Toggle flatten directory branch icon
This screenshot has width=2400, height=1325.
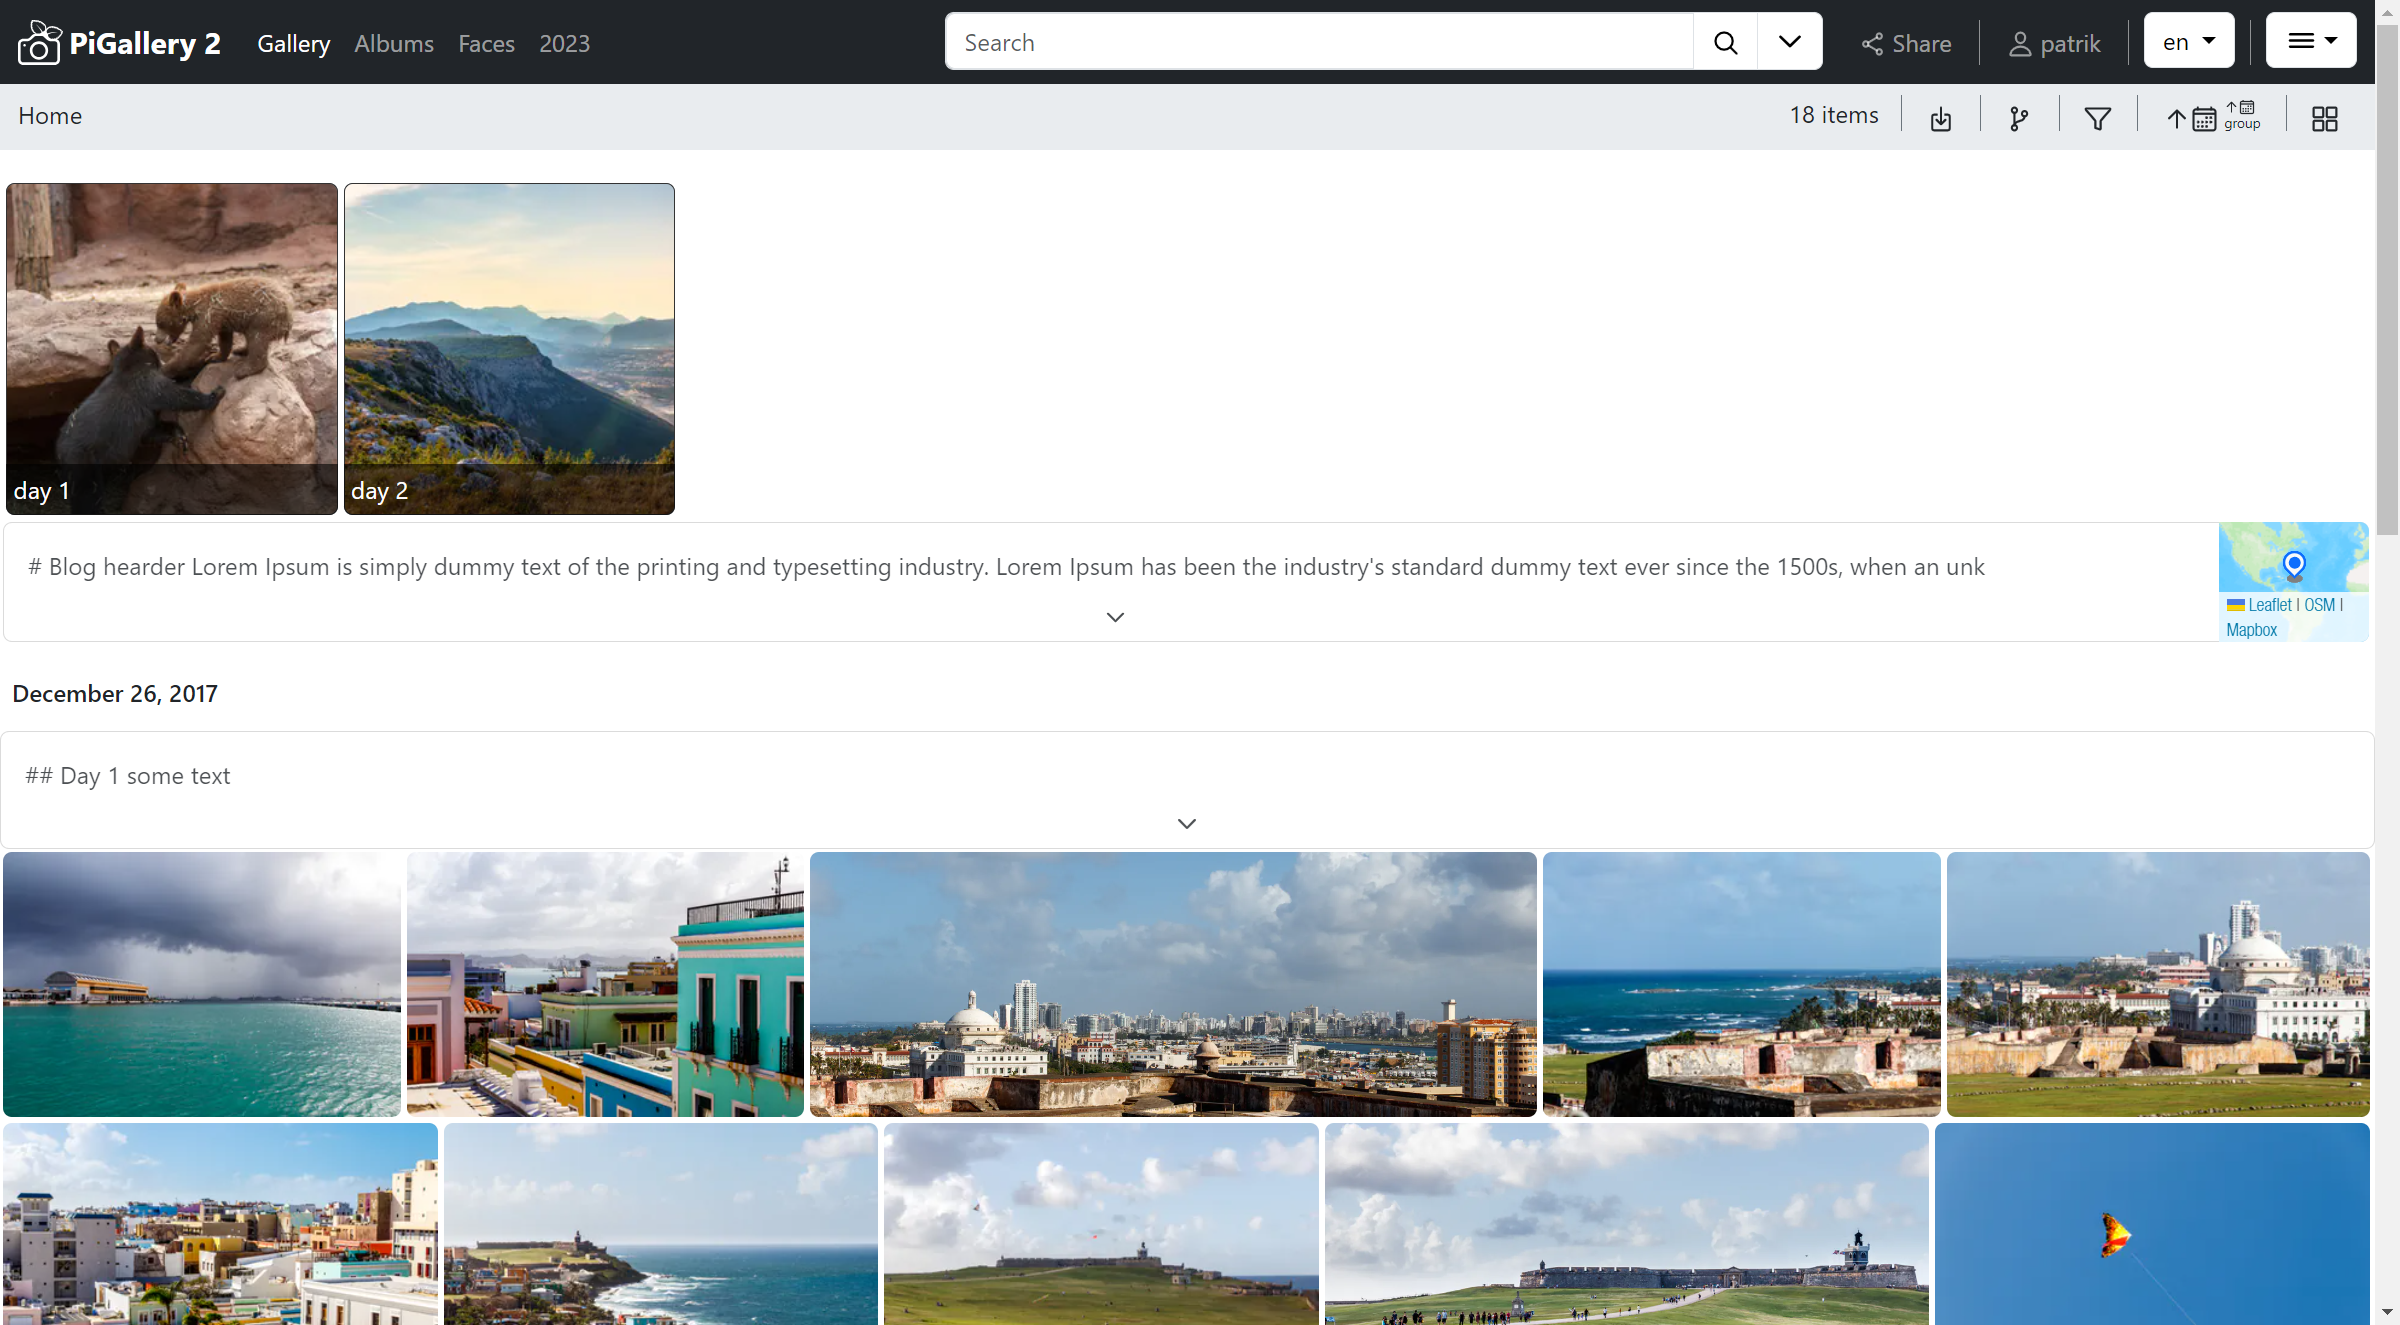(x=2019, y=119)
